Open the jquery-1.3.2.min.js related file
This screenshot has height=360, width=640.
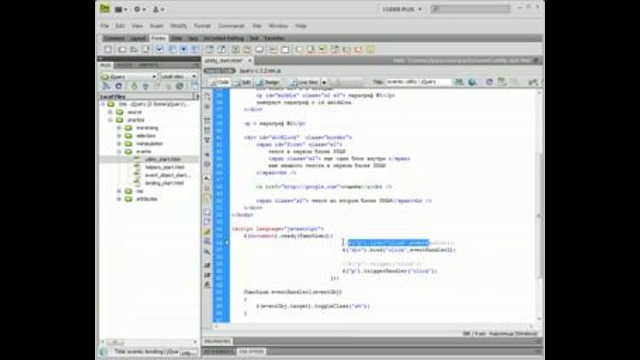tap(260, 71)
